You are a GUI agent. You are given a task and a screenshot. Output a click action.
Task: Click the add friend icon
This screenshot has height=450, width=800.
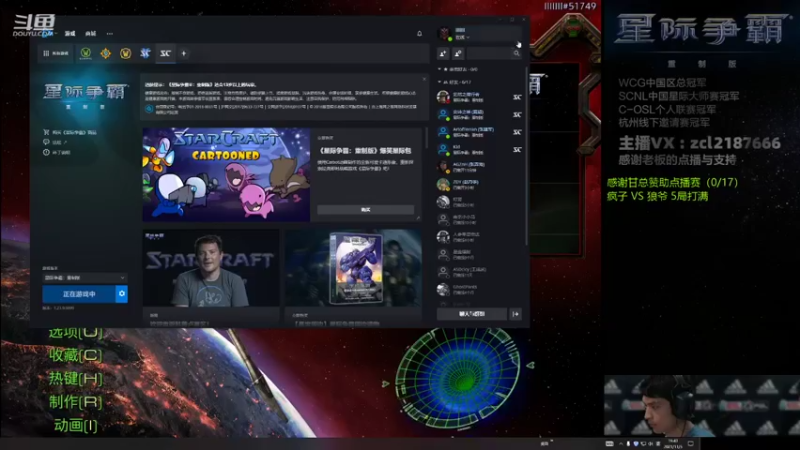pos(443,54)
